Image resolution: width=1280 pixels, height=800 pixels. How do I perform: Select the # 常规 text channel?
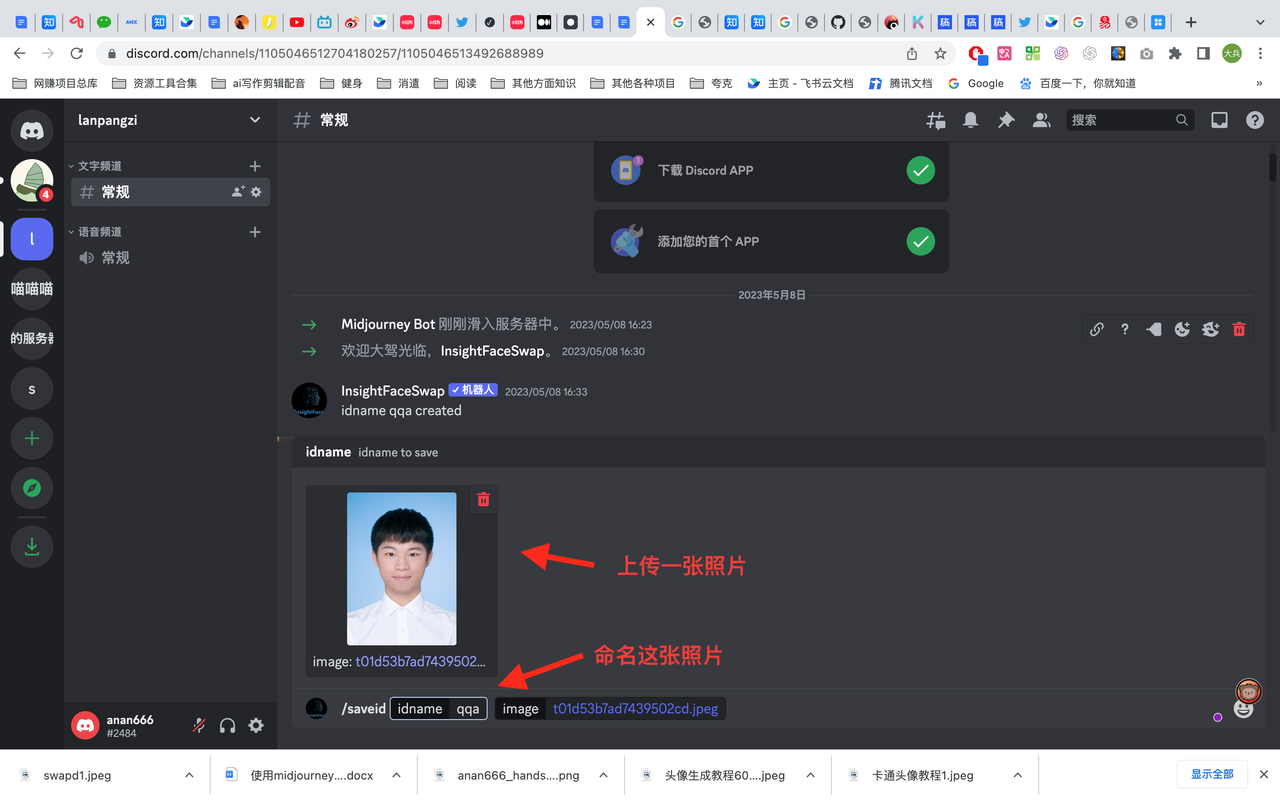pos(168,192)
